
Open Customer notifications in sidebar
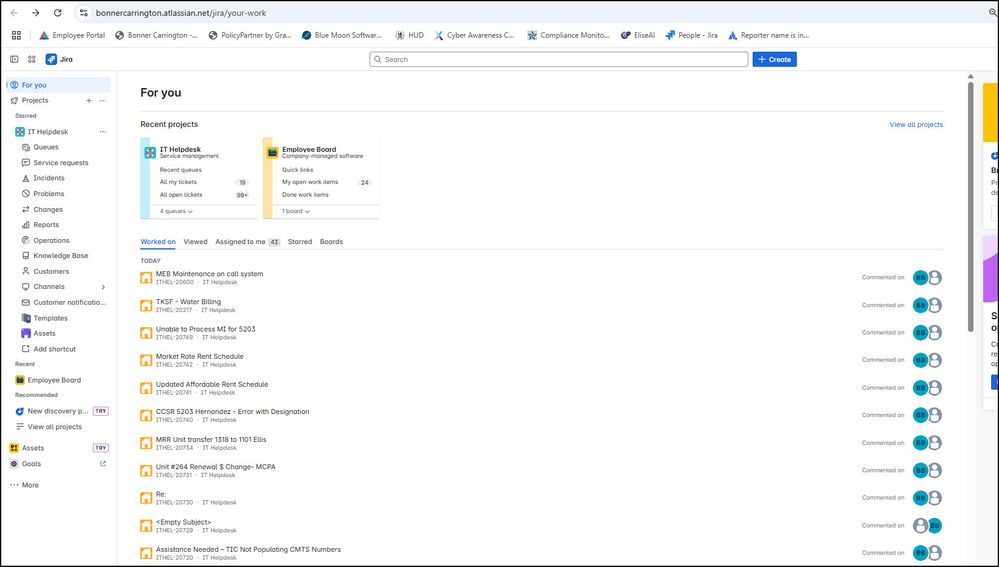tap(69, 303)
